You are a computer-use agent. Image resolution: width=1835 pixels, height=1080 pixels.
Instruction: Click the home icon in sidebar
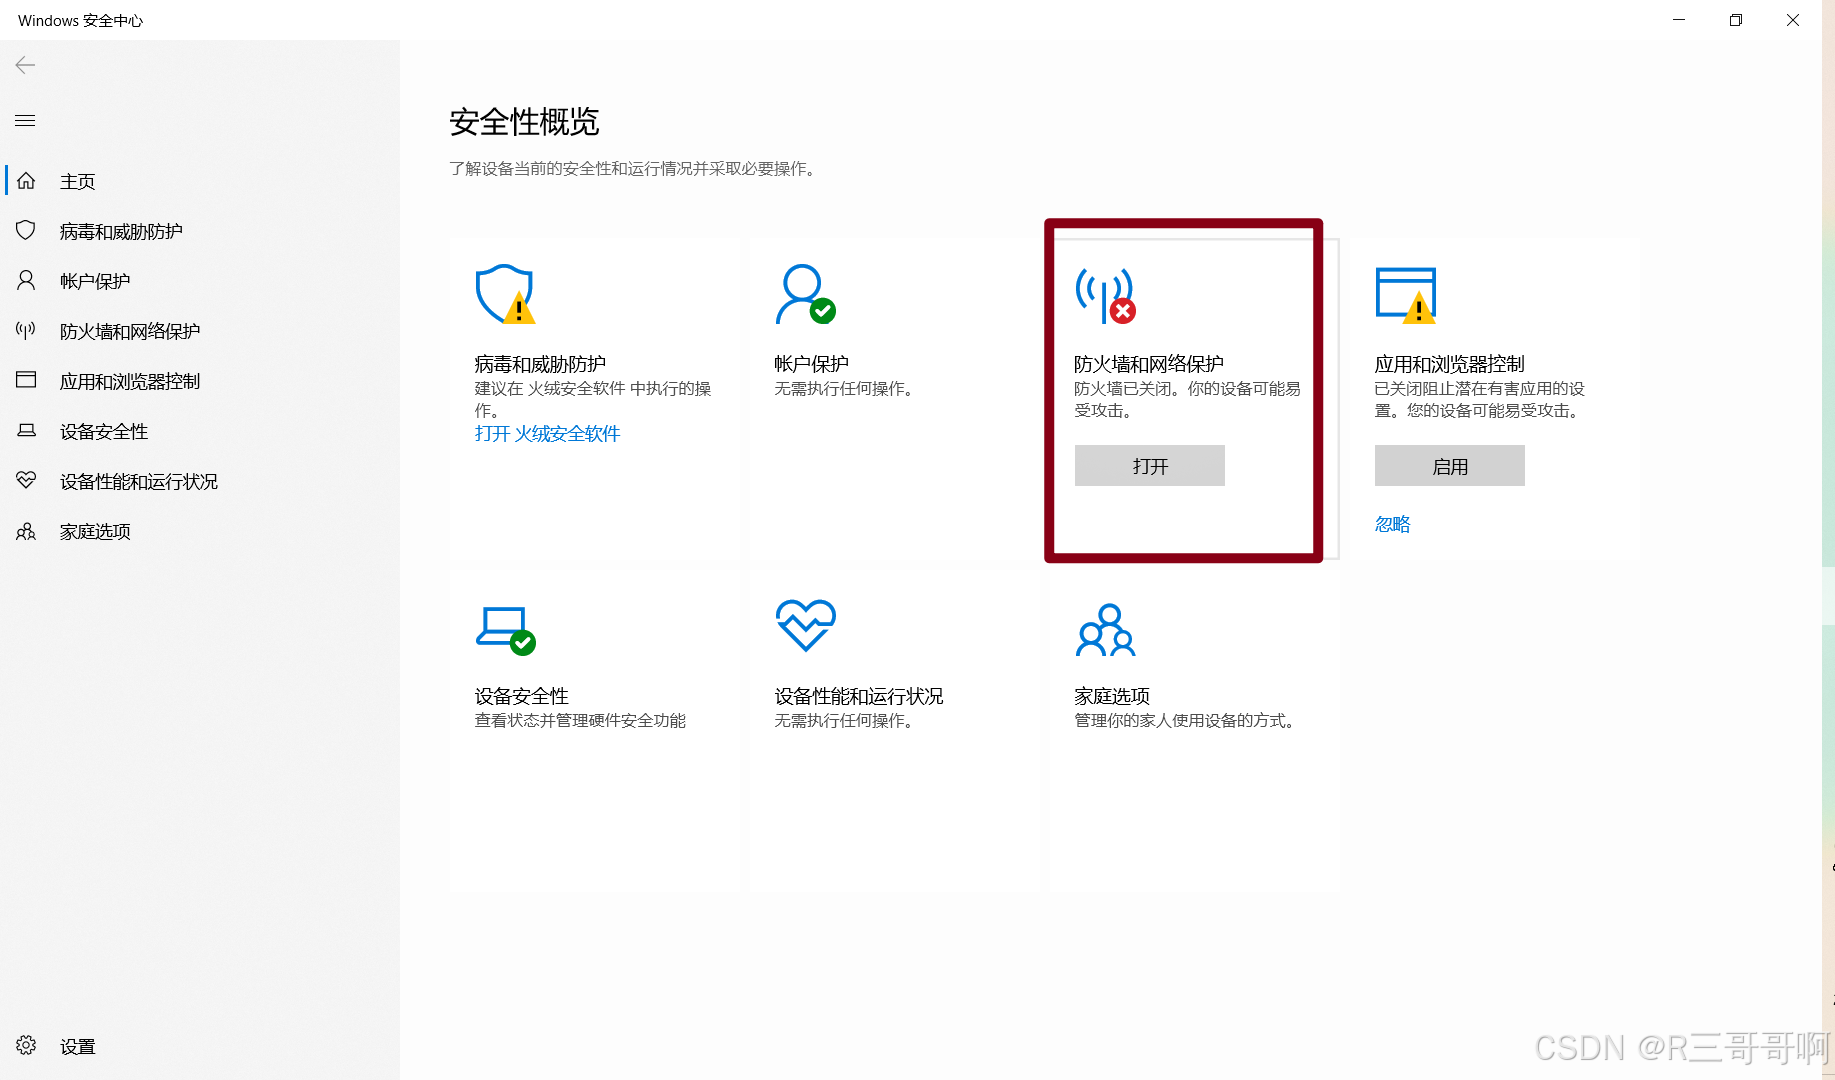tap(26, 181)
